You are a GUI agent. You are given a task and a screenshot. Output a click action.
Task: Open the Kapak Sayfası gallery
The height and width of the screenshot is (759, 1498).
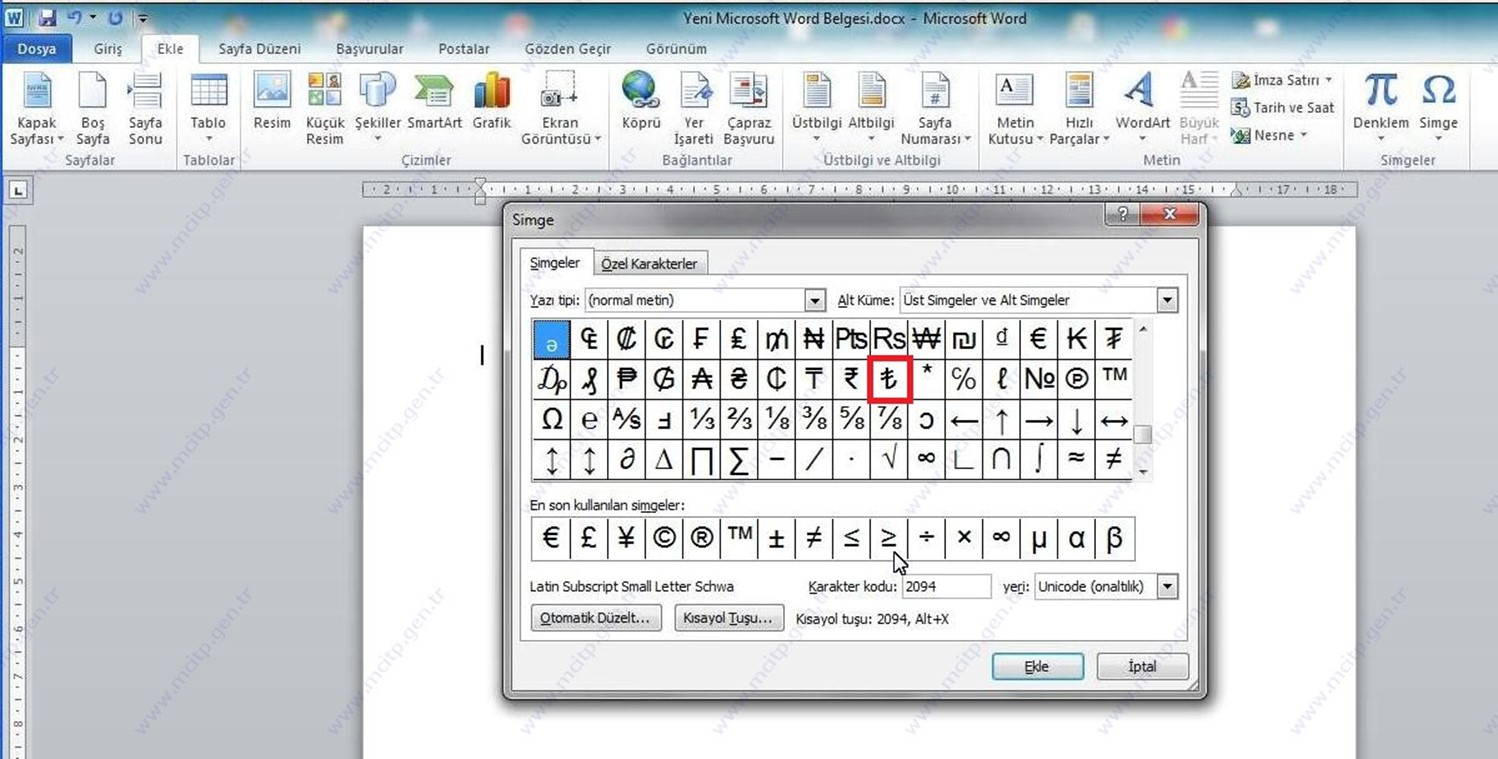(x=37, y=109)
